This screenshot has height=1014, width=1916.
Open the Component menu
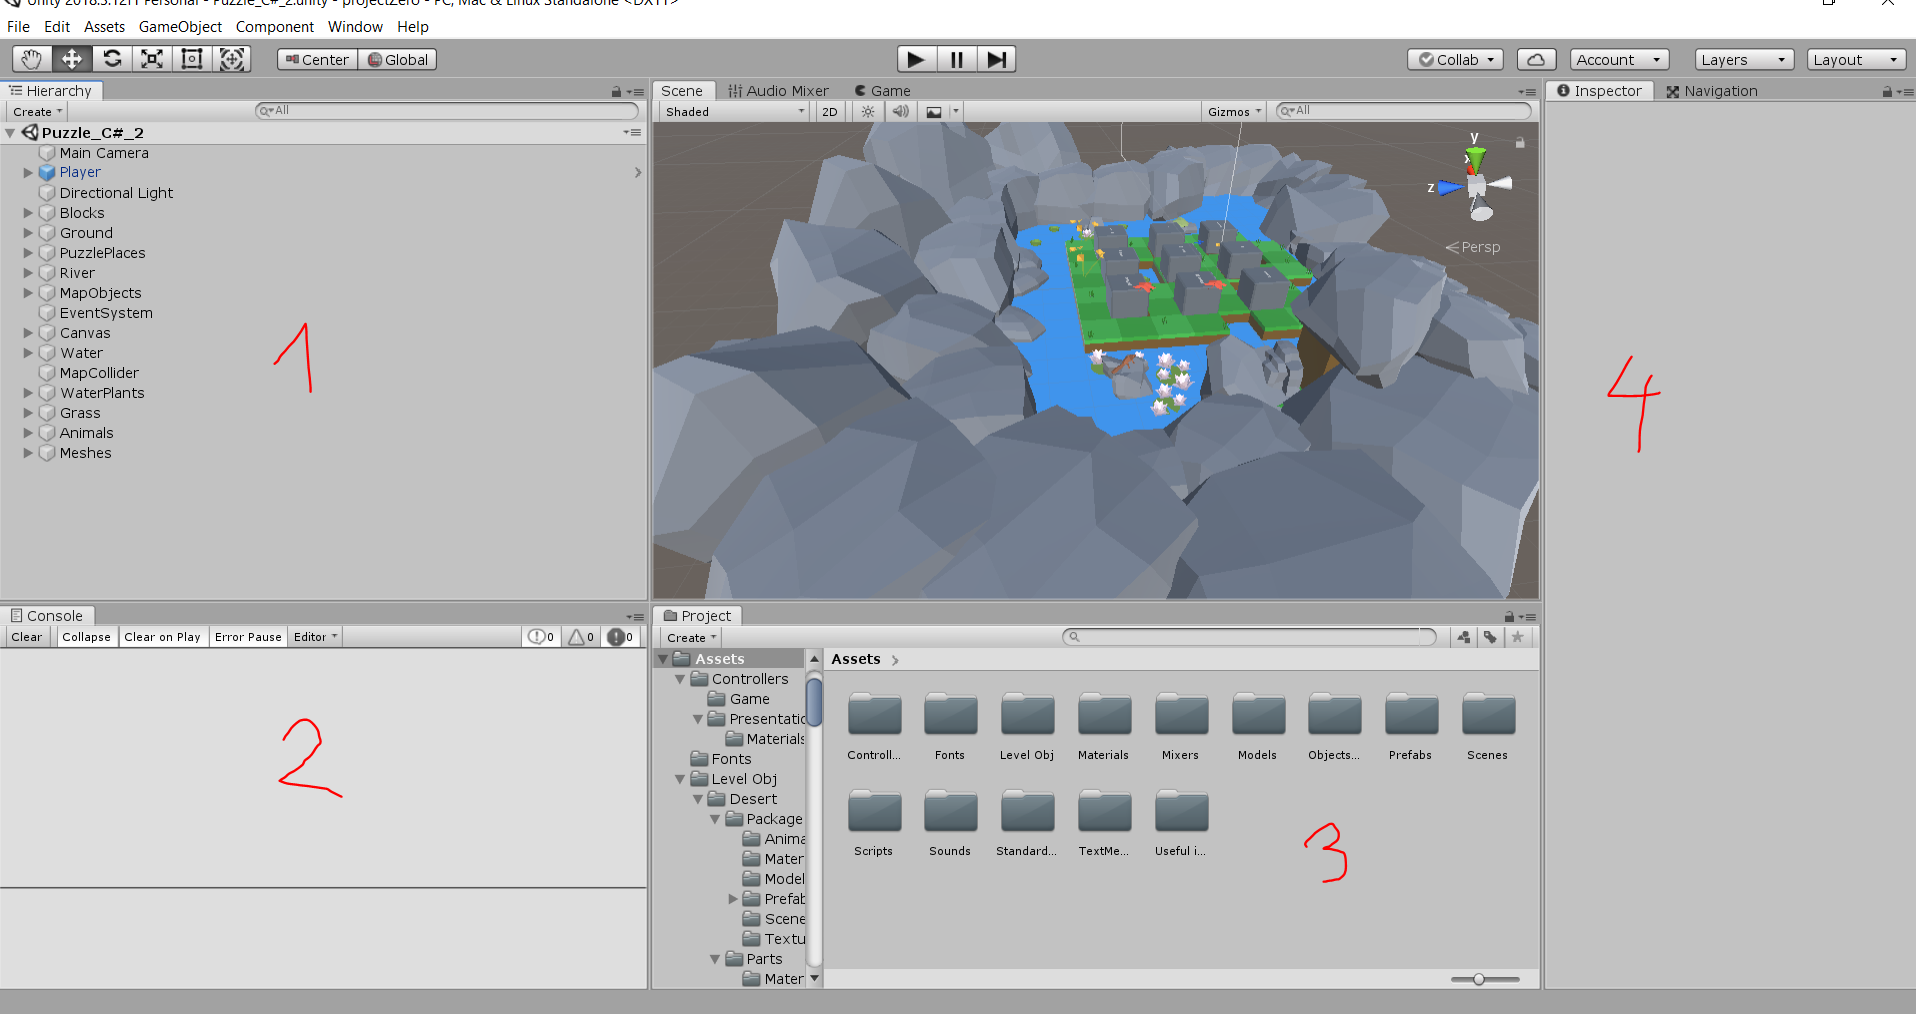click(x=275, y=27)
